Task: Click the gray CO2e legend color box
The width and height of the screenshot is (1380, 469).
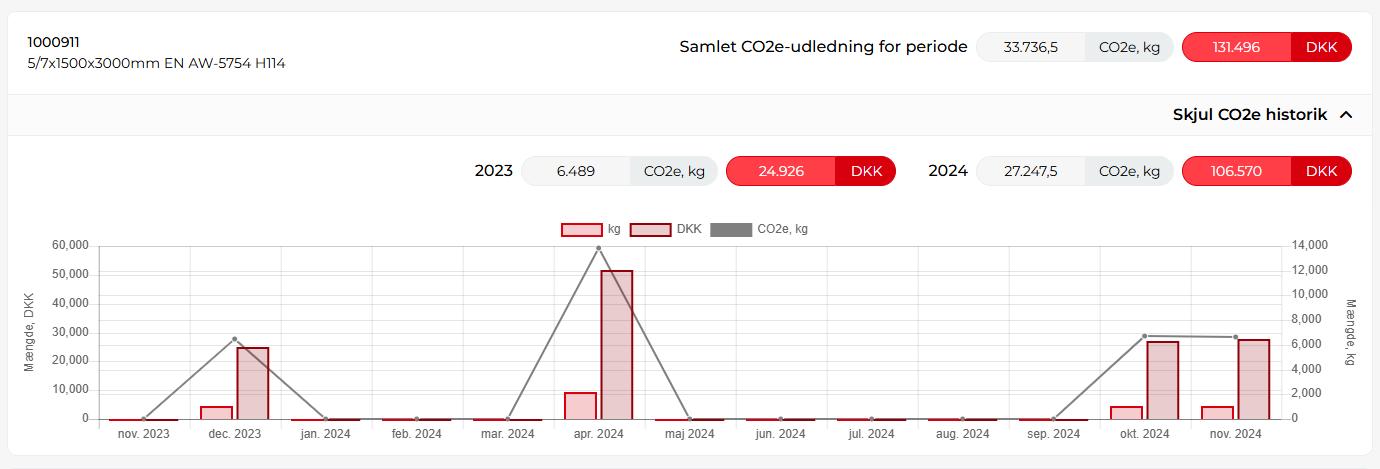Action: [730, 230]
